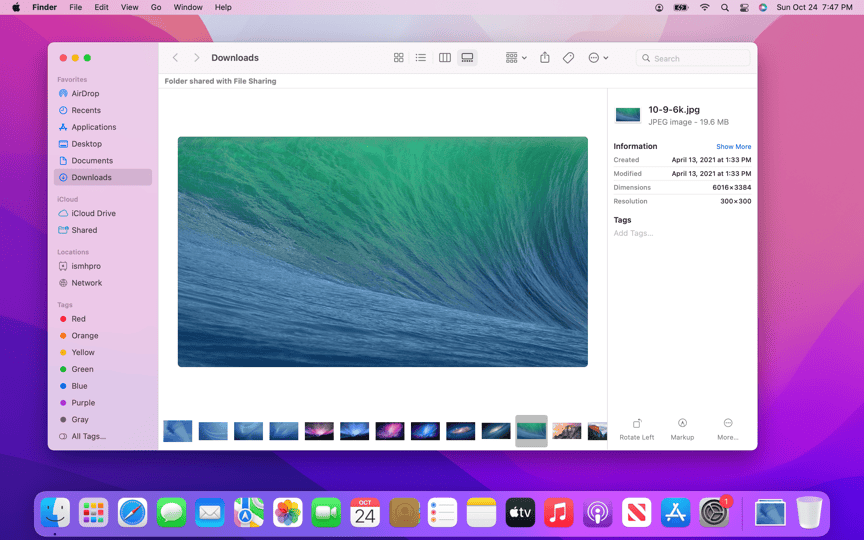This screenshot has height=540, width=864.
Task: Select the Orange tag in sidebar
Action: (x=103, y=336)
